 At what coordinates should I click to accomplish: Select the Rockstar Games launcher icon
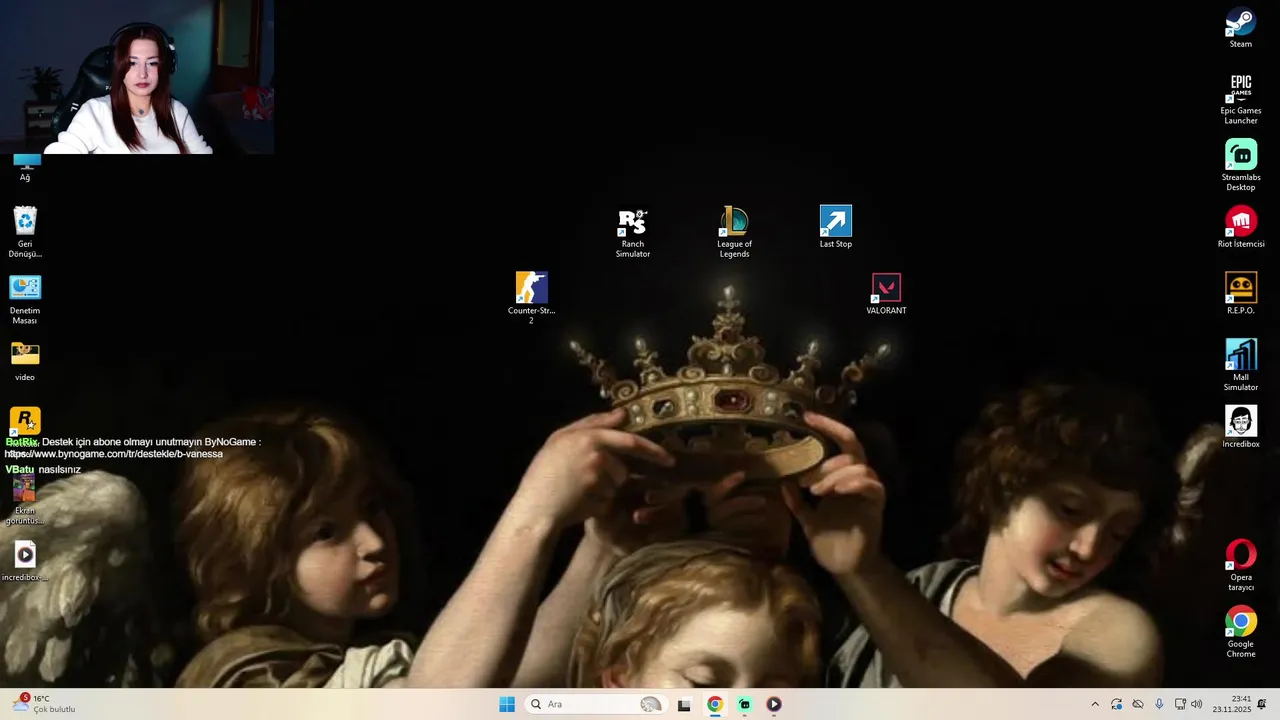coord(25,420)
